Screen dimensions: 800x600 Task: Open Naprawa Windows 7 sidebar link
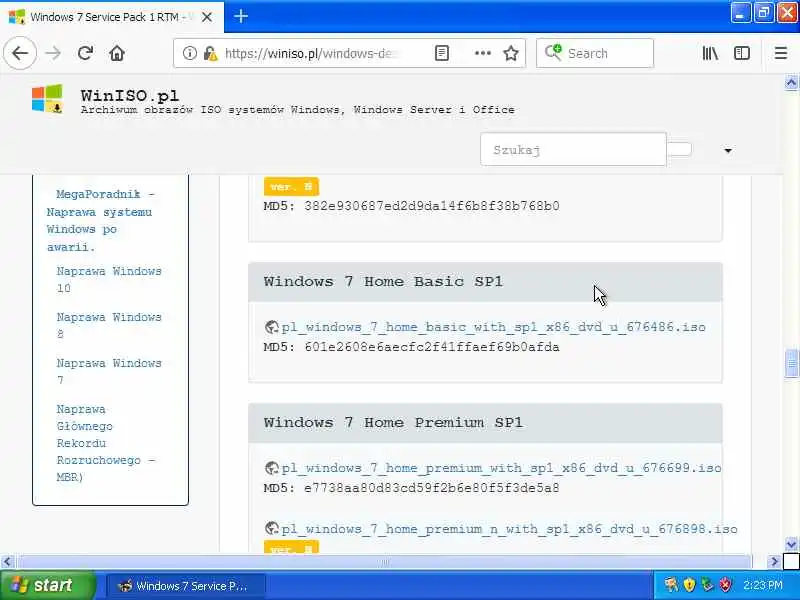point(109,371)
